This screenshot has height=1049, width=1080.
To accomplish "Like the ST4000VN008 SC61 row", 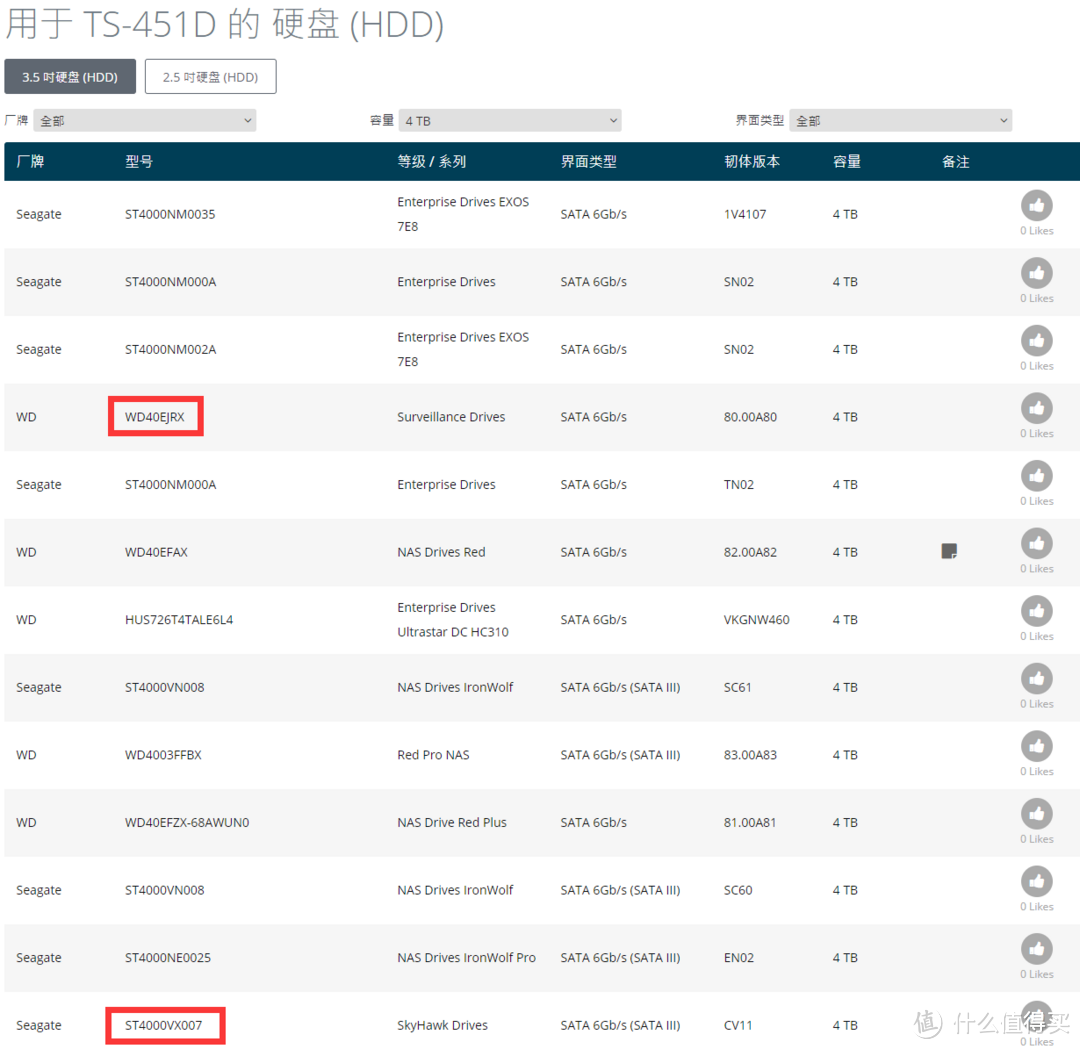I will coord(1037,678).
